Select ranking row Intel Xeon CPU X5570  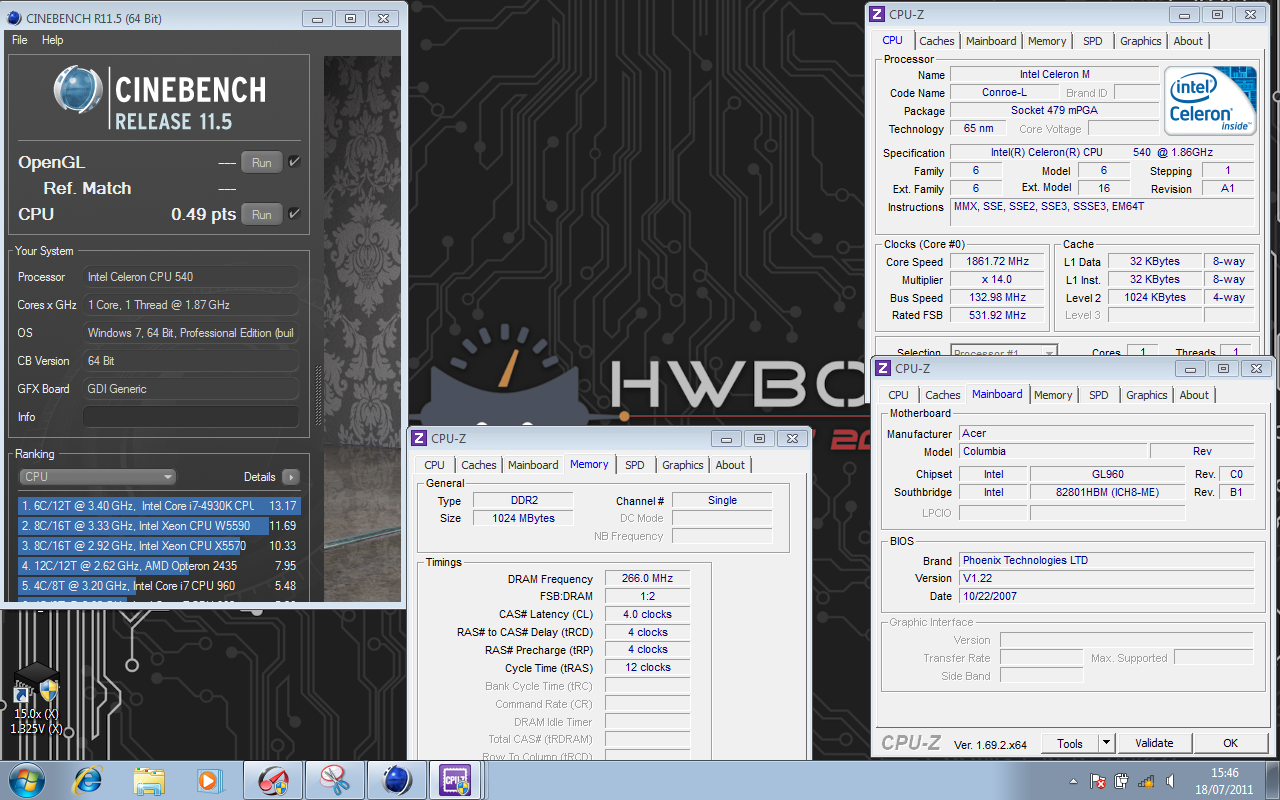pos(159,546)
